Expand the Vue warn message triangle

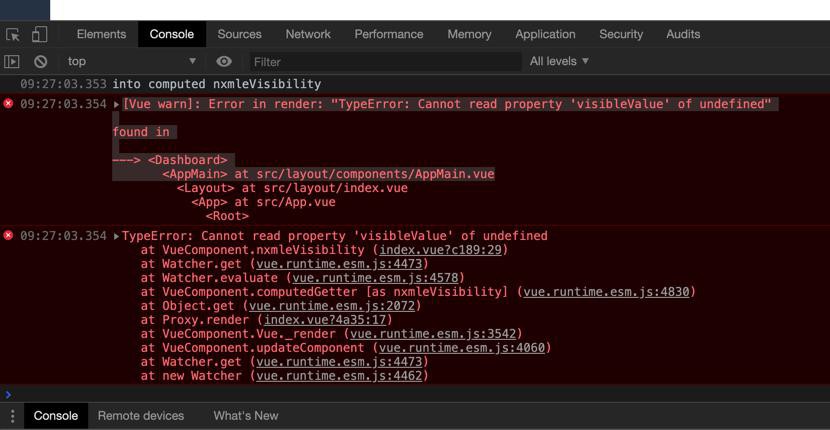point(117,105)
